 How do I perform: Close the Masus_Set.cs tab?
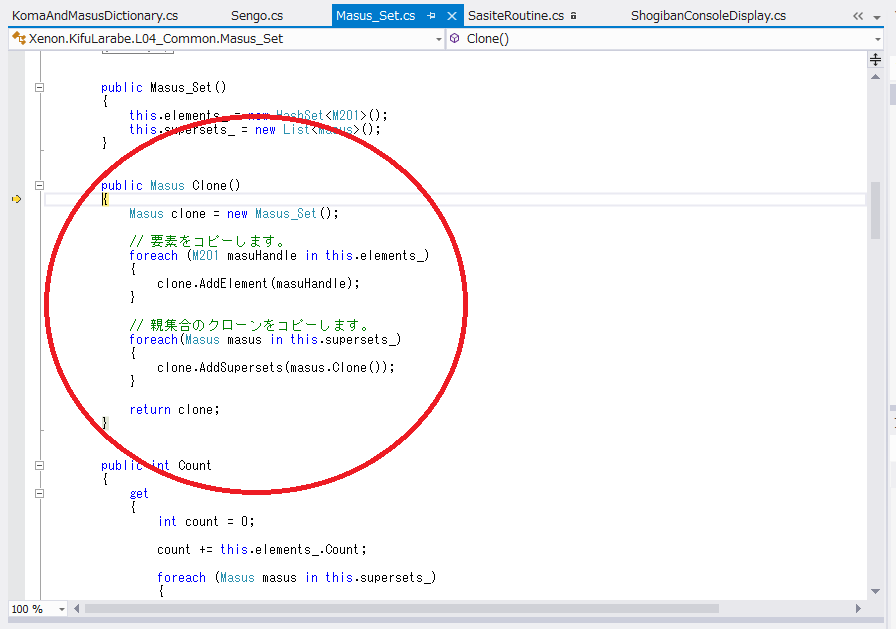[451, 16]
